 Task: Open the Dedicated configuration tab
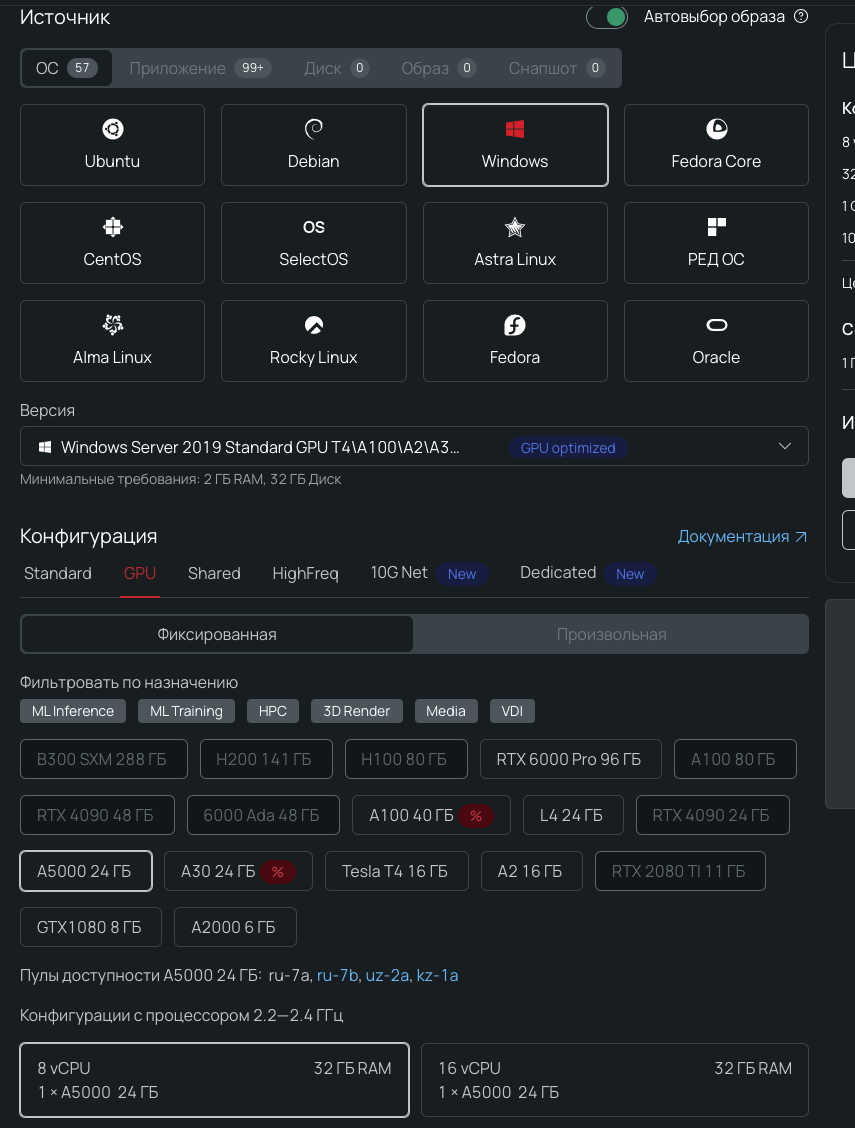587,573
